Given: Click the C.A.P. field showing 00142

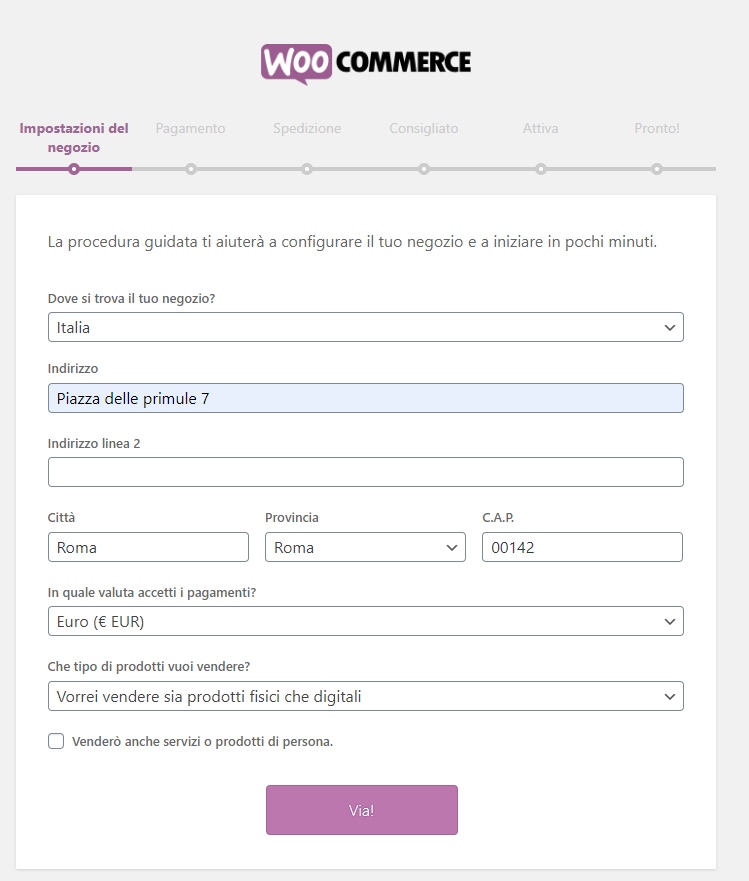Looking at the screenshot, I should (x=582, y=547).
